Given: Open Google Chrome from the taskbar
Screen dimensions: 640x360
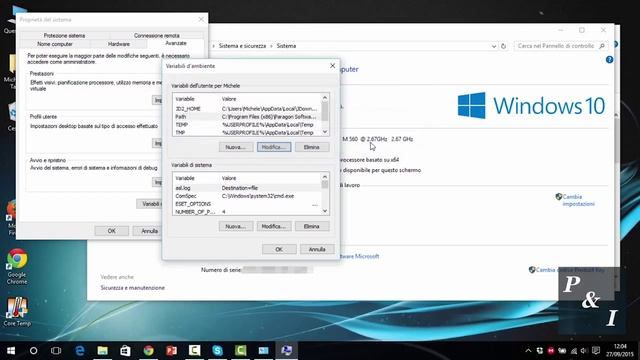Looking at the screenshot, I should (x=149, y=351).
